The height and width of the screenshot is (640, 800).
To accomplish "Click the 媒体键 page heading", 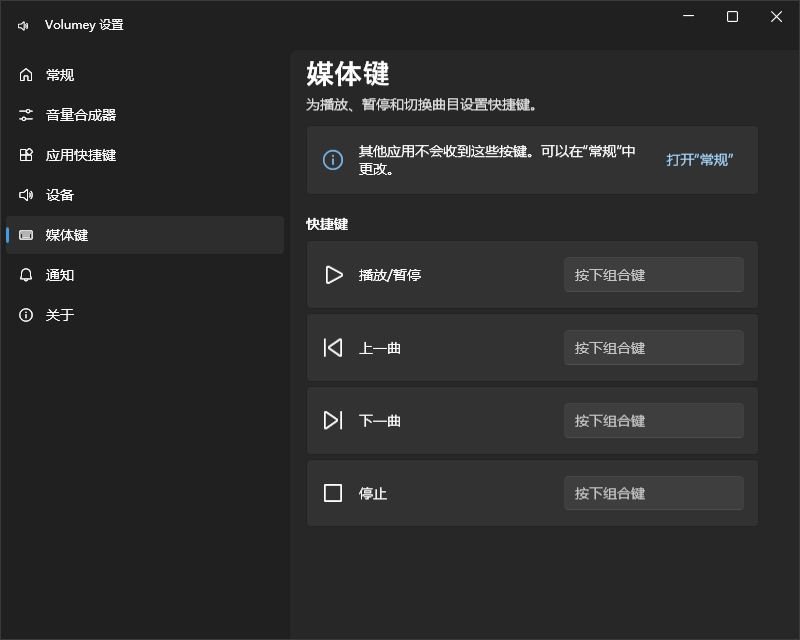I will pyautogui.click(x=348, y=74).
